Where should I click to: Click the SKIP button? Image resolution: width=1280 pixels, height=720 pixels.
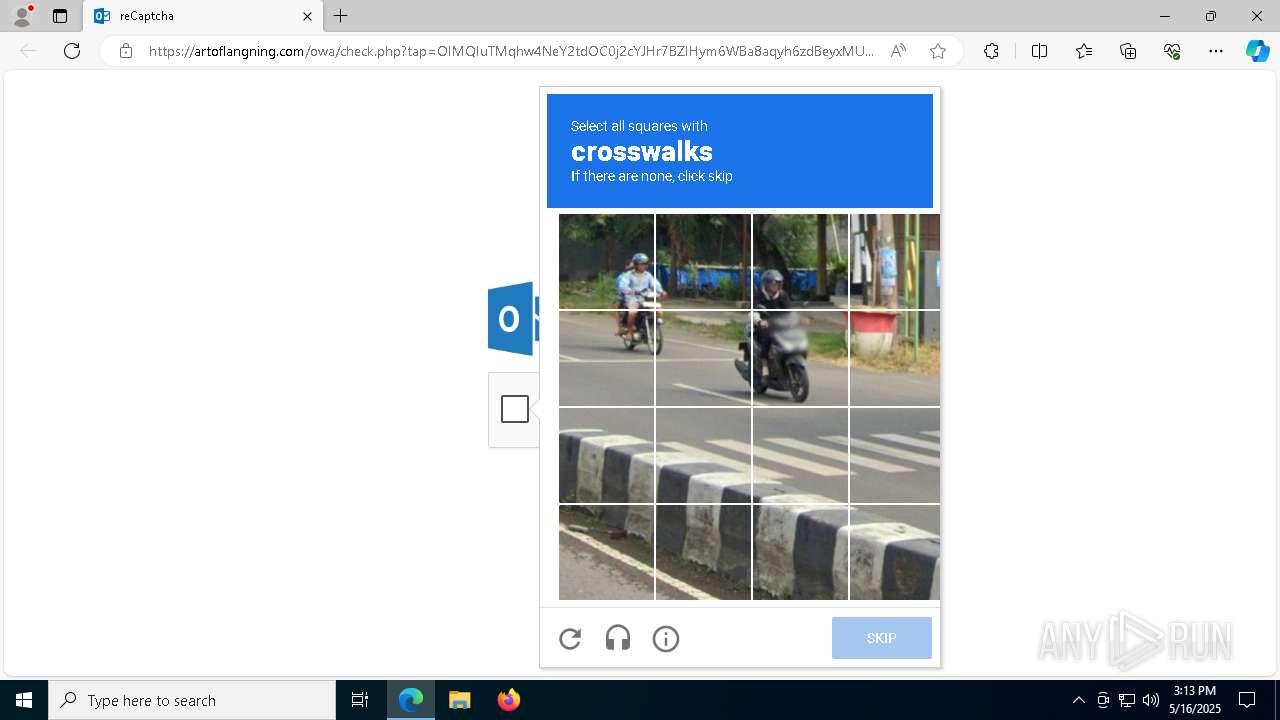[x=882, y=638]
